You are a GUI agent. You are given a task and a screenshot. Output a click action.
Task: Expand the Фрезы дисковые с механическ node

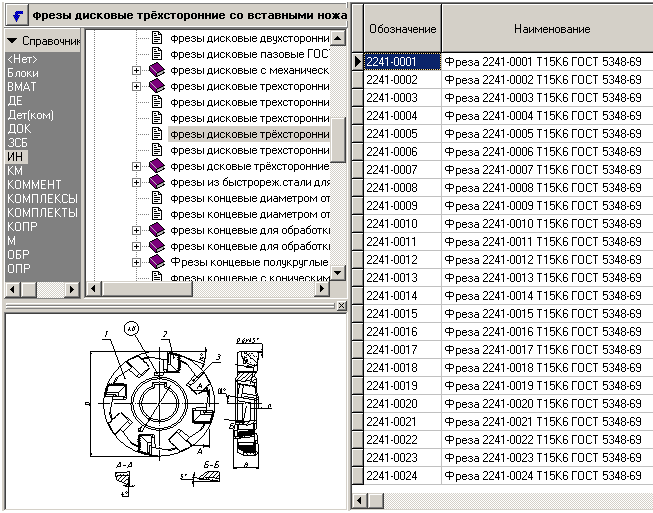[136, 70]
